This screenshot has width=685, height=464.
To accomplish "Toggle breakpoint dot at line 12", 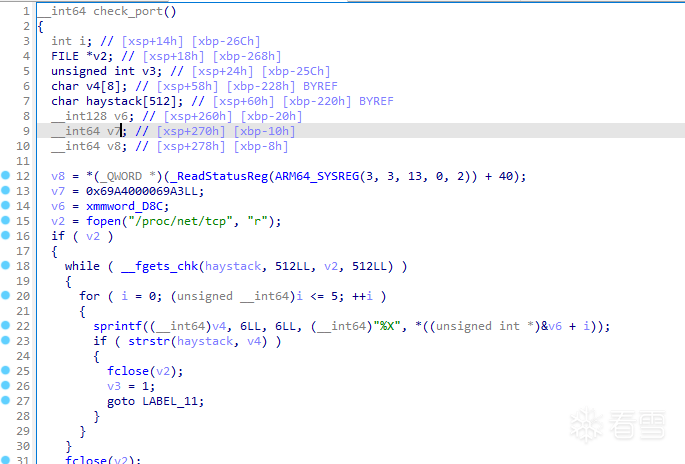I will click(5, 176).
